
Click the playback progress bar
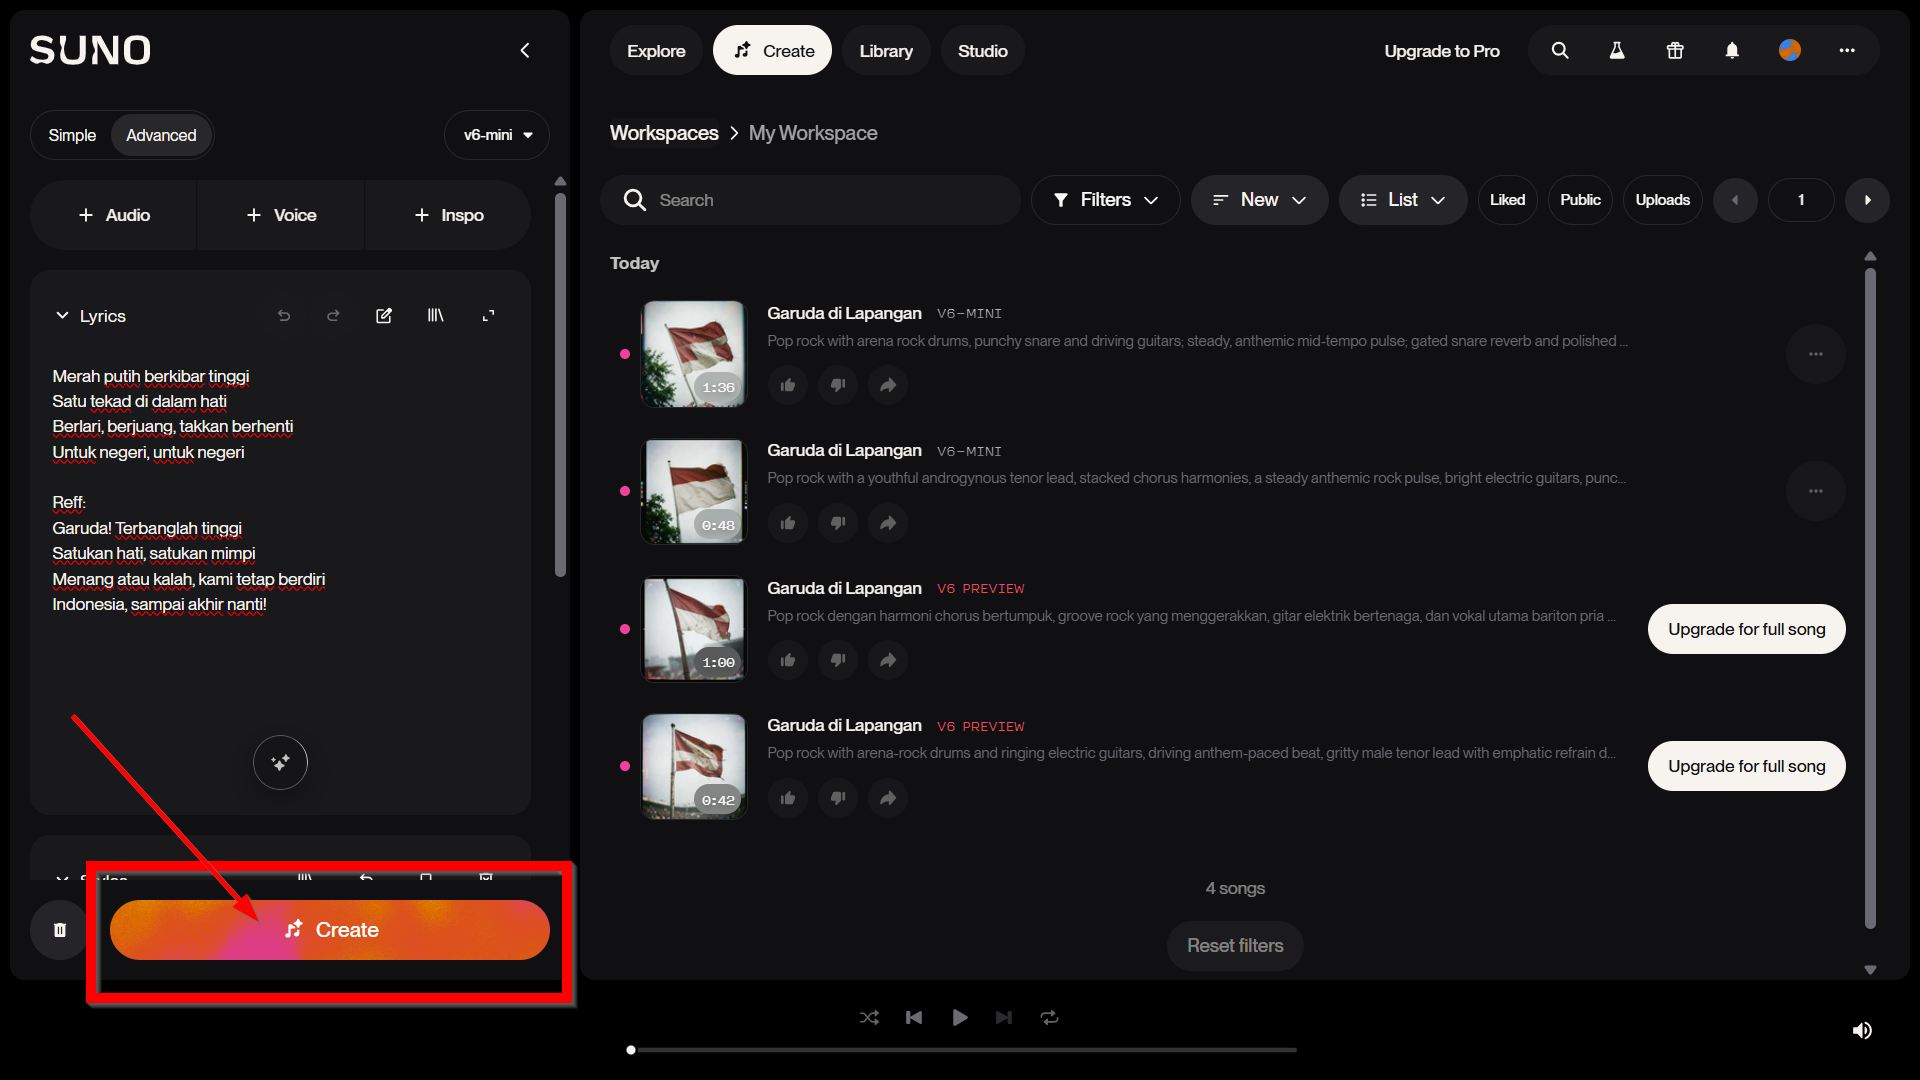point(964,1050)
